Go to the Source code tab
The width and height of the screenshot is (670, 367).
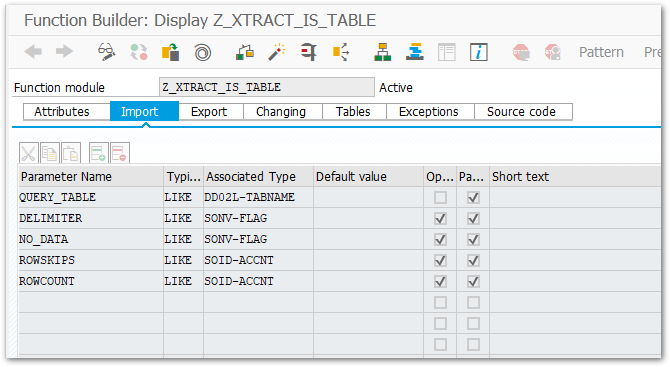coord(523,112)
